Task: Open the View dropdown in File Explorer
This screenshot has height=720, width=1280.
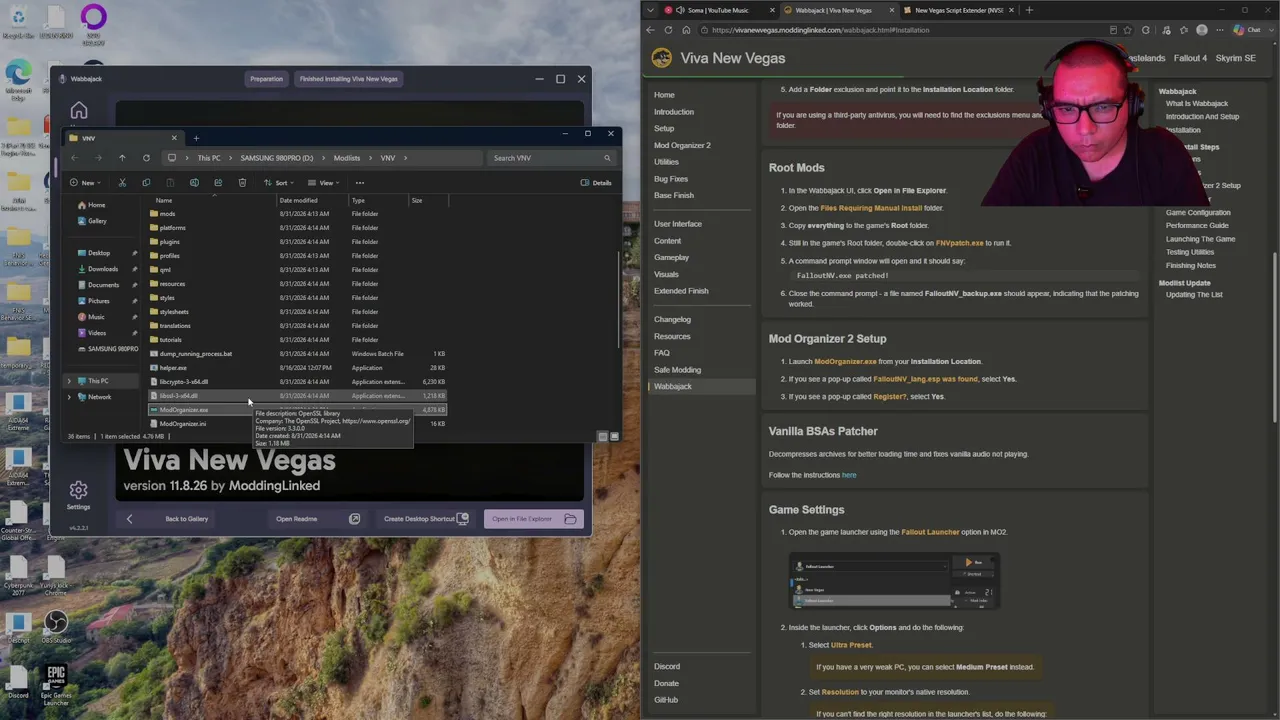Action: point(324,183)
